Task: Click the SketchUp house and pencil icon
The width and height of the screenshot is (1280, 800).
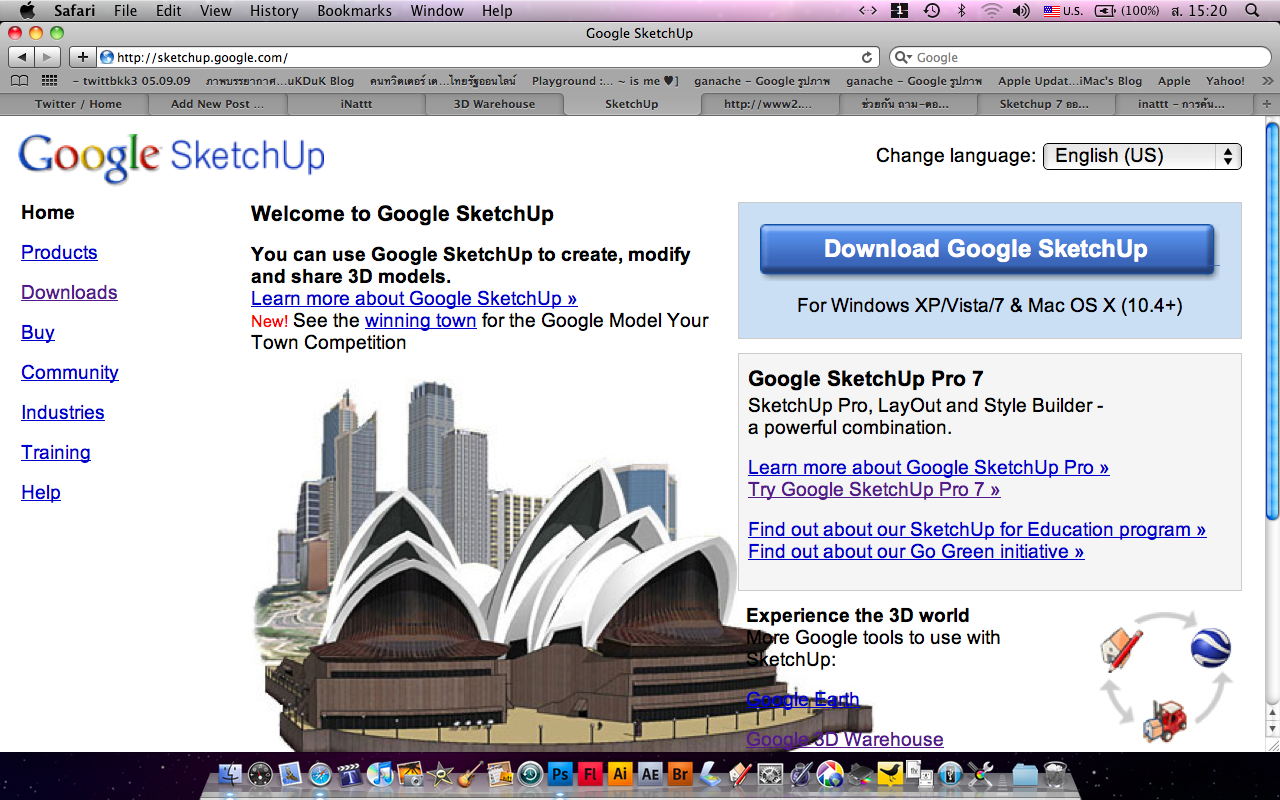Action: click(1122, 649)
